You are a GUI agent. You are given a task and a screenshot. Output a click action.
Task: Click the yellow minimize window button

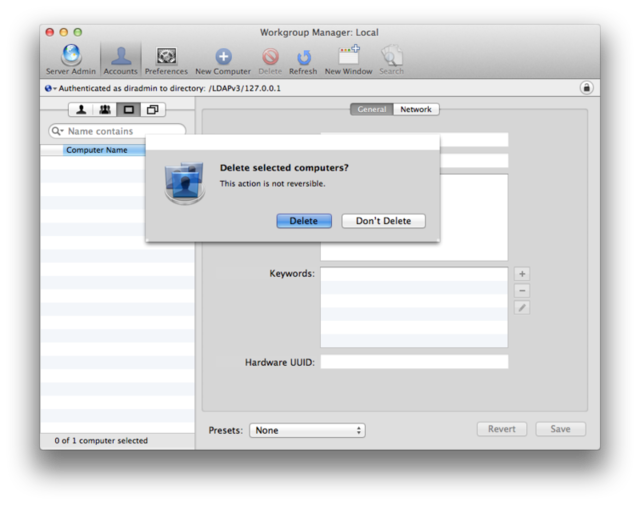(64, 32)
